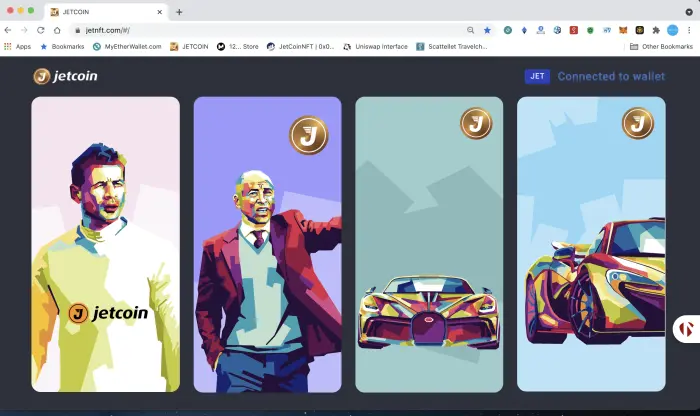Go back using the browser back arrow
Image resolution: width=700 pixels, height=416 pixels.
(x=8, y=30)
